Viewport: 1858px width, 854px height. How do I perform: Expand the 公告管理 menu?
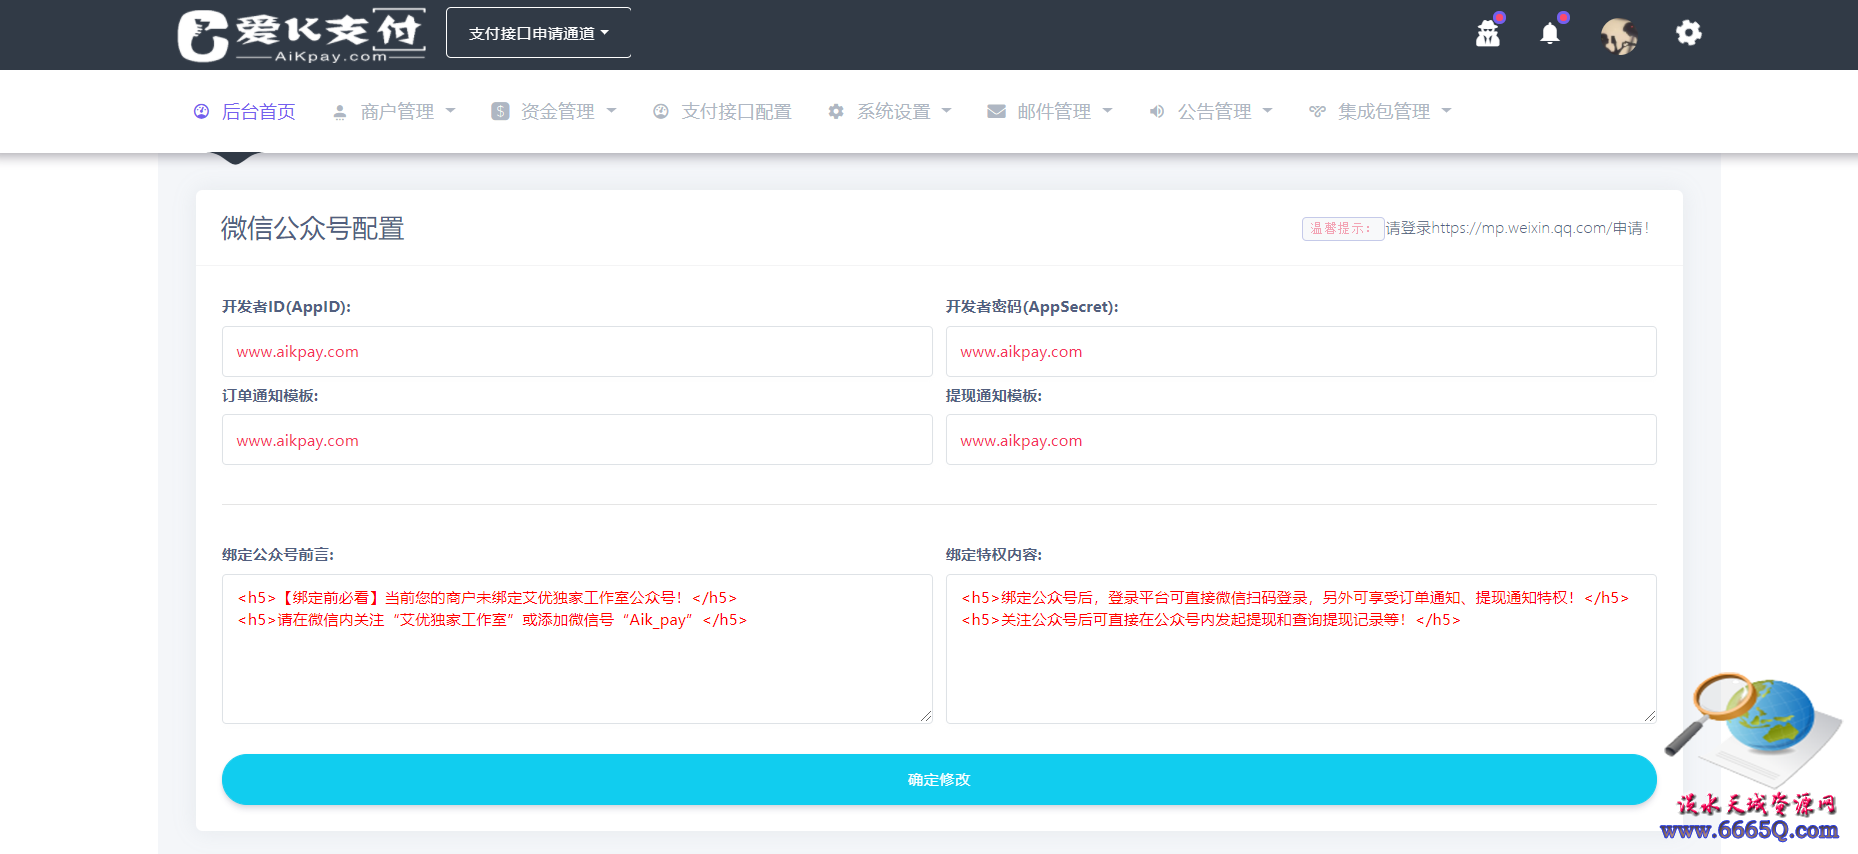pos(1211,111)
